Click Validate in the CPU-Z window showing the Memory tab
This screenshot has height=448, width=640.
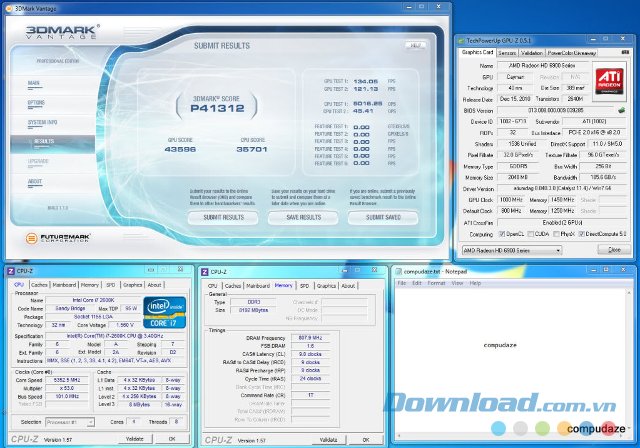coord(329,440)
